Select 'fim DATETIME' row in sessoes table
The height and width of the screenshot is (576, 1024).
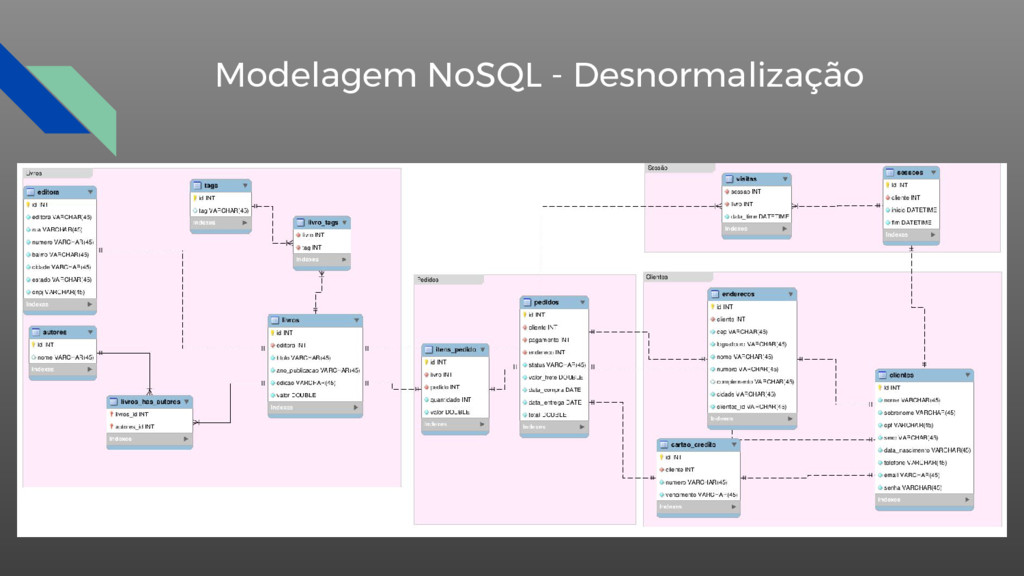[911, 223]
